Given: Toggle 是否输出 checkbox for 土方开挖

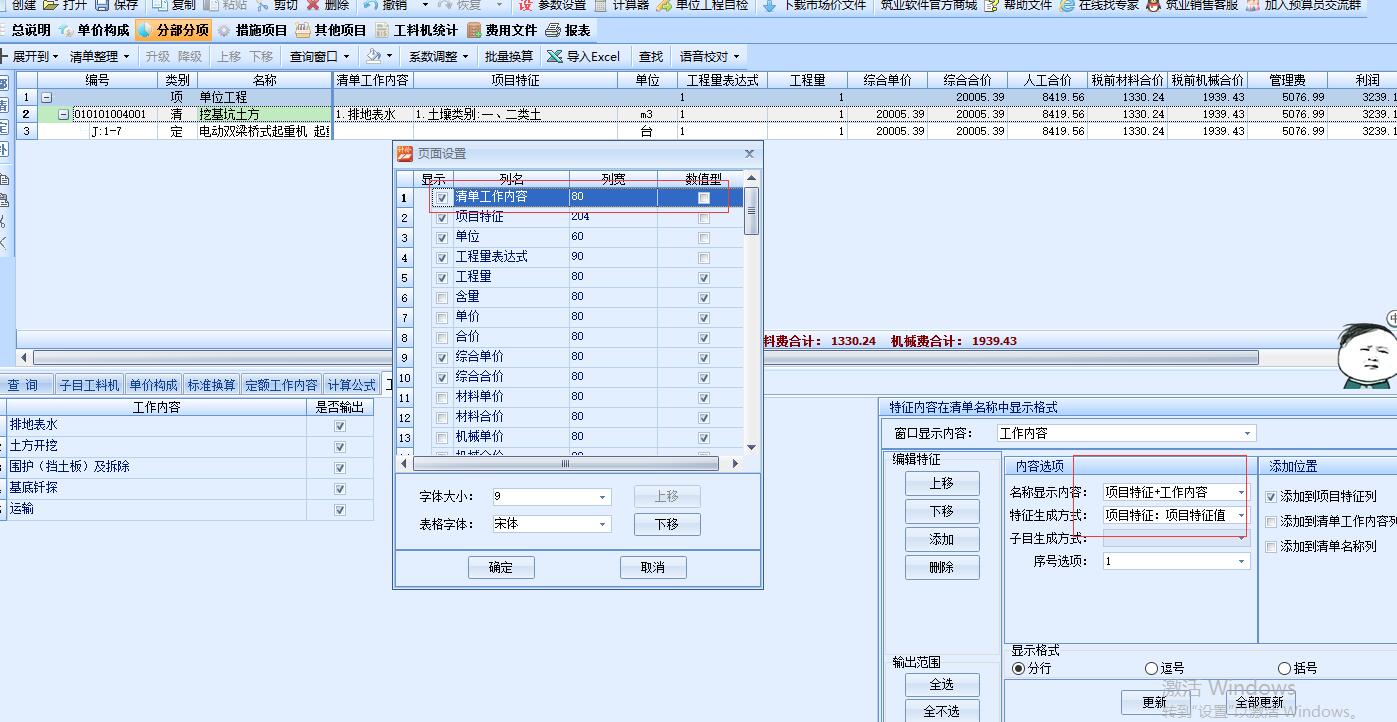Looking at the screenshot, I should (x=340, y=446).
